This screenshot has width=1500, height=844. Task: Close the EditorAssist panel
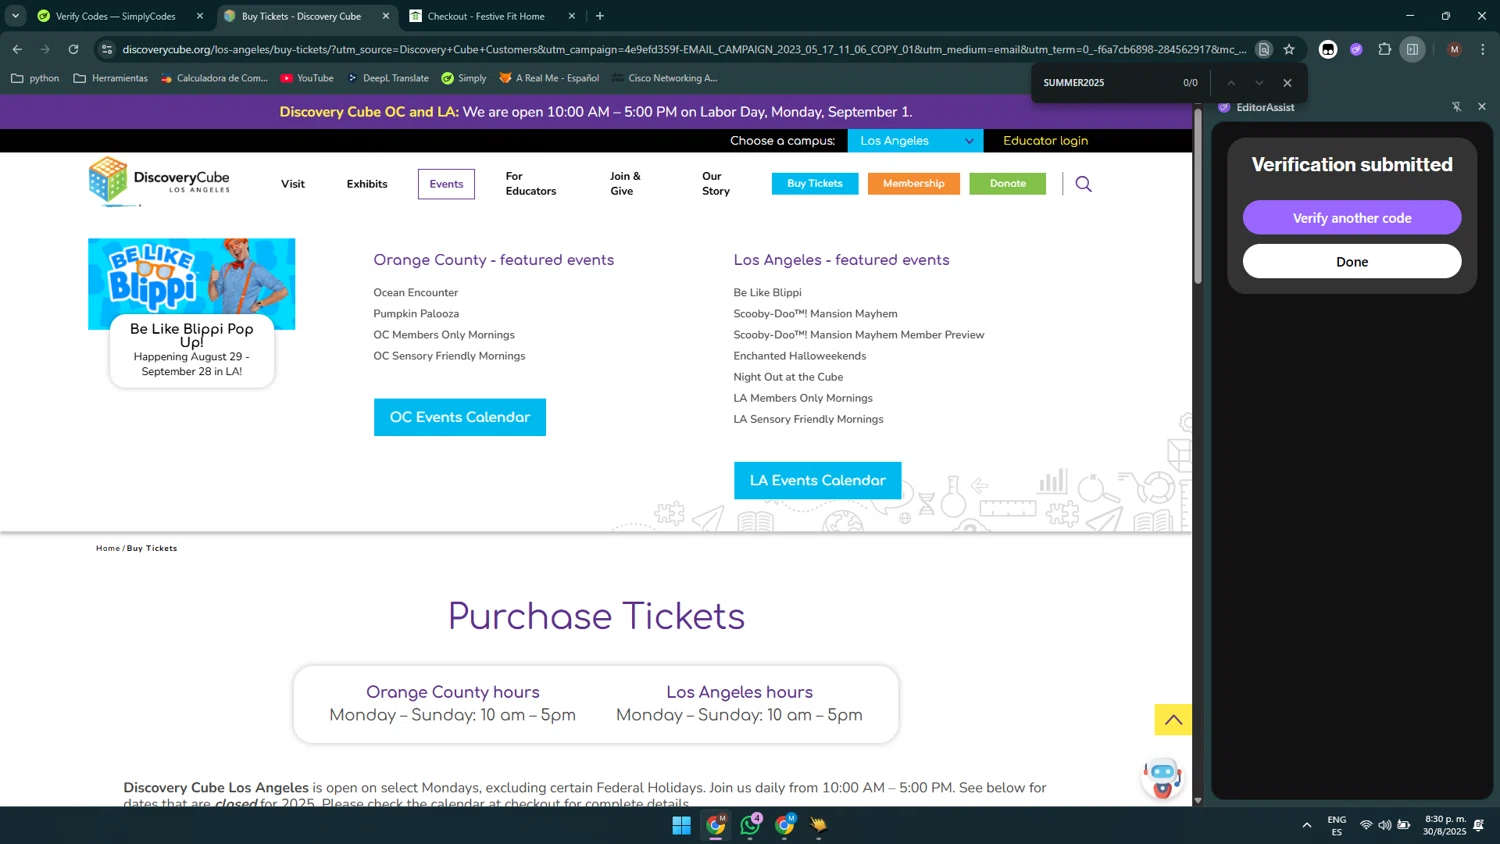[x=1482, y=107]
